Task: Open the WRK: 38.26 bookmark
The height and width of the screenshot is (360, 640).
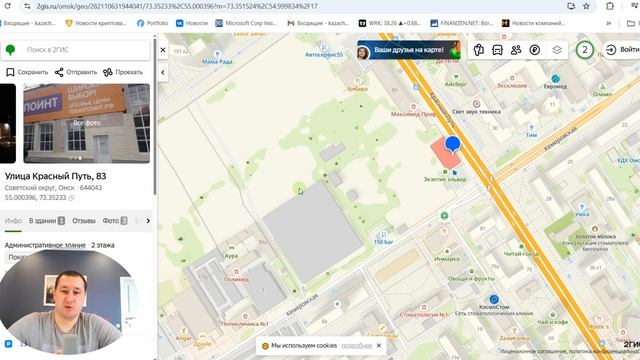Action: [x=390, y=23]
